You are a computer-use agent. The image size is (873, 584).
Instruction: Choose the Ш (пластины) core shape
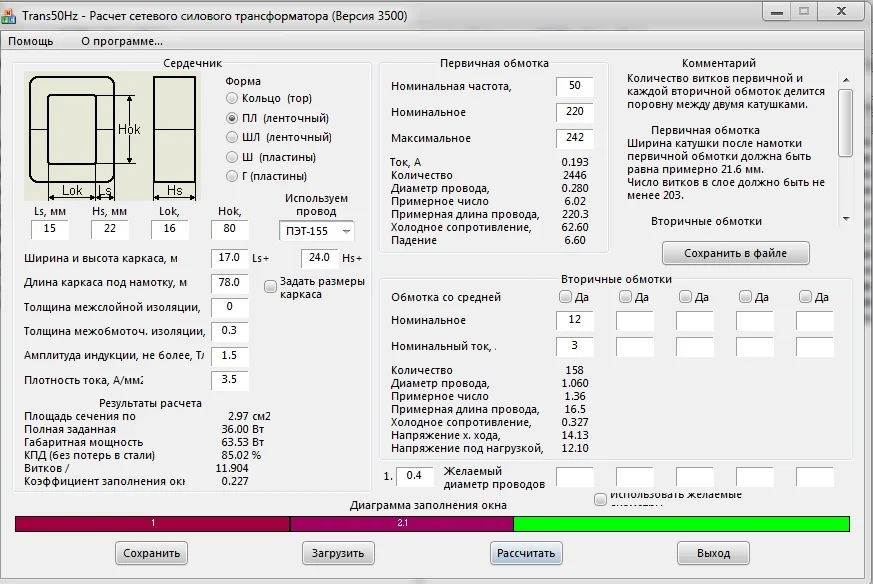232,157
